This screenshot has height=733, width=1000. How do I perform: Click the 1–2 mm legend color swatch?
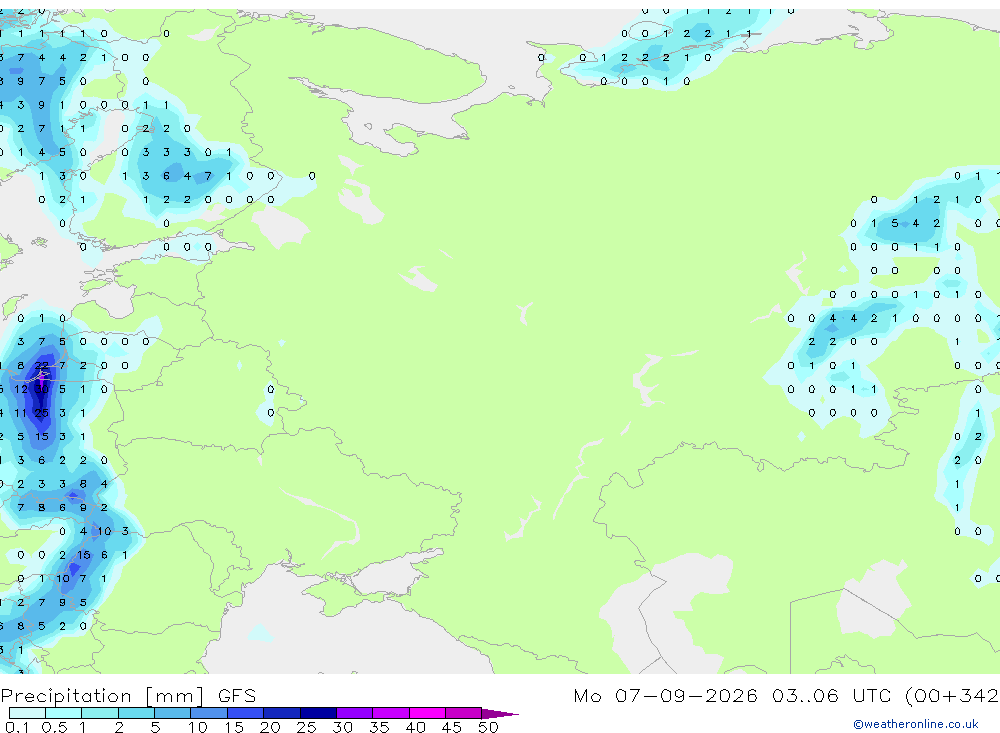99,713
